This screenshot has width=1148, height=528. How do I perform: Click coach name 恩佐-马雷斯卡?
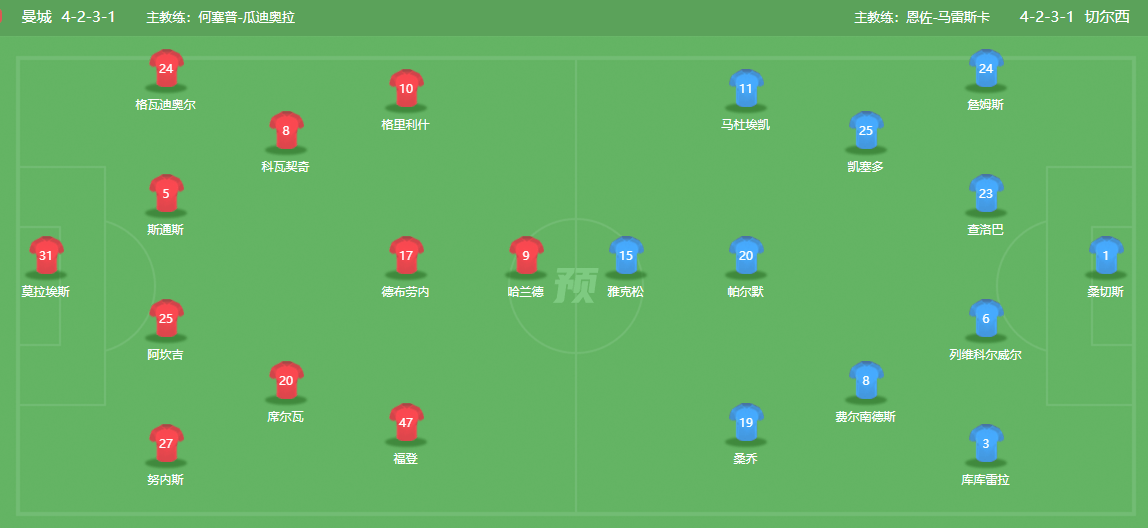coord(948,17)
